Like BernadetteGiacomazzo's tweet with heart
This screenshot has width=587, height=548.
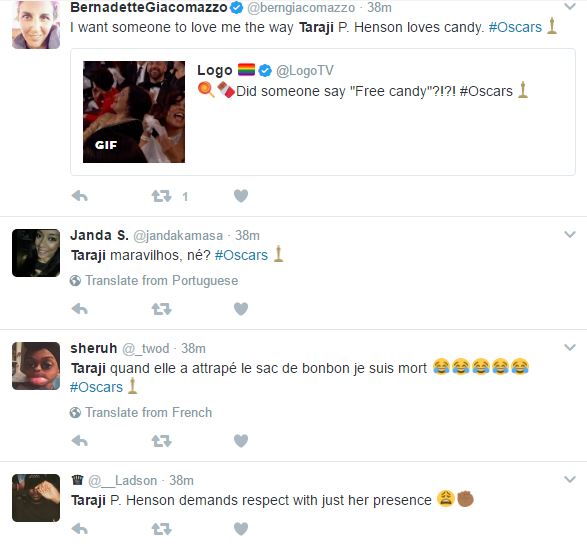[x=241, y=196]
